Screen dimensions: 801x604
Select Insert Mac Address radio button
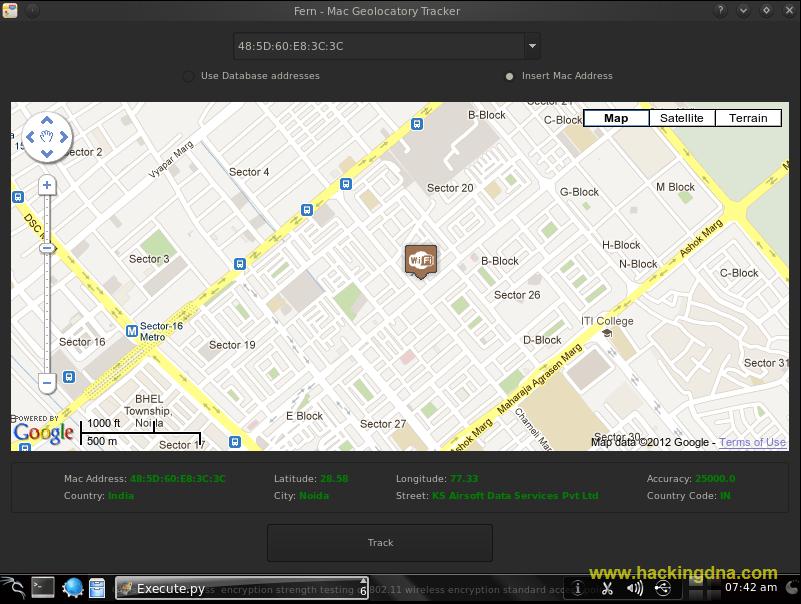click(x=509, y=76)
